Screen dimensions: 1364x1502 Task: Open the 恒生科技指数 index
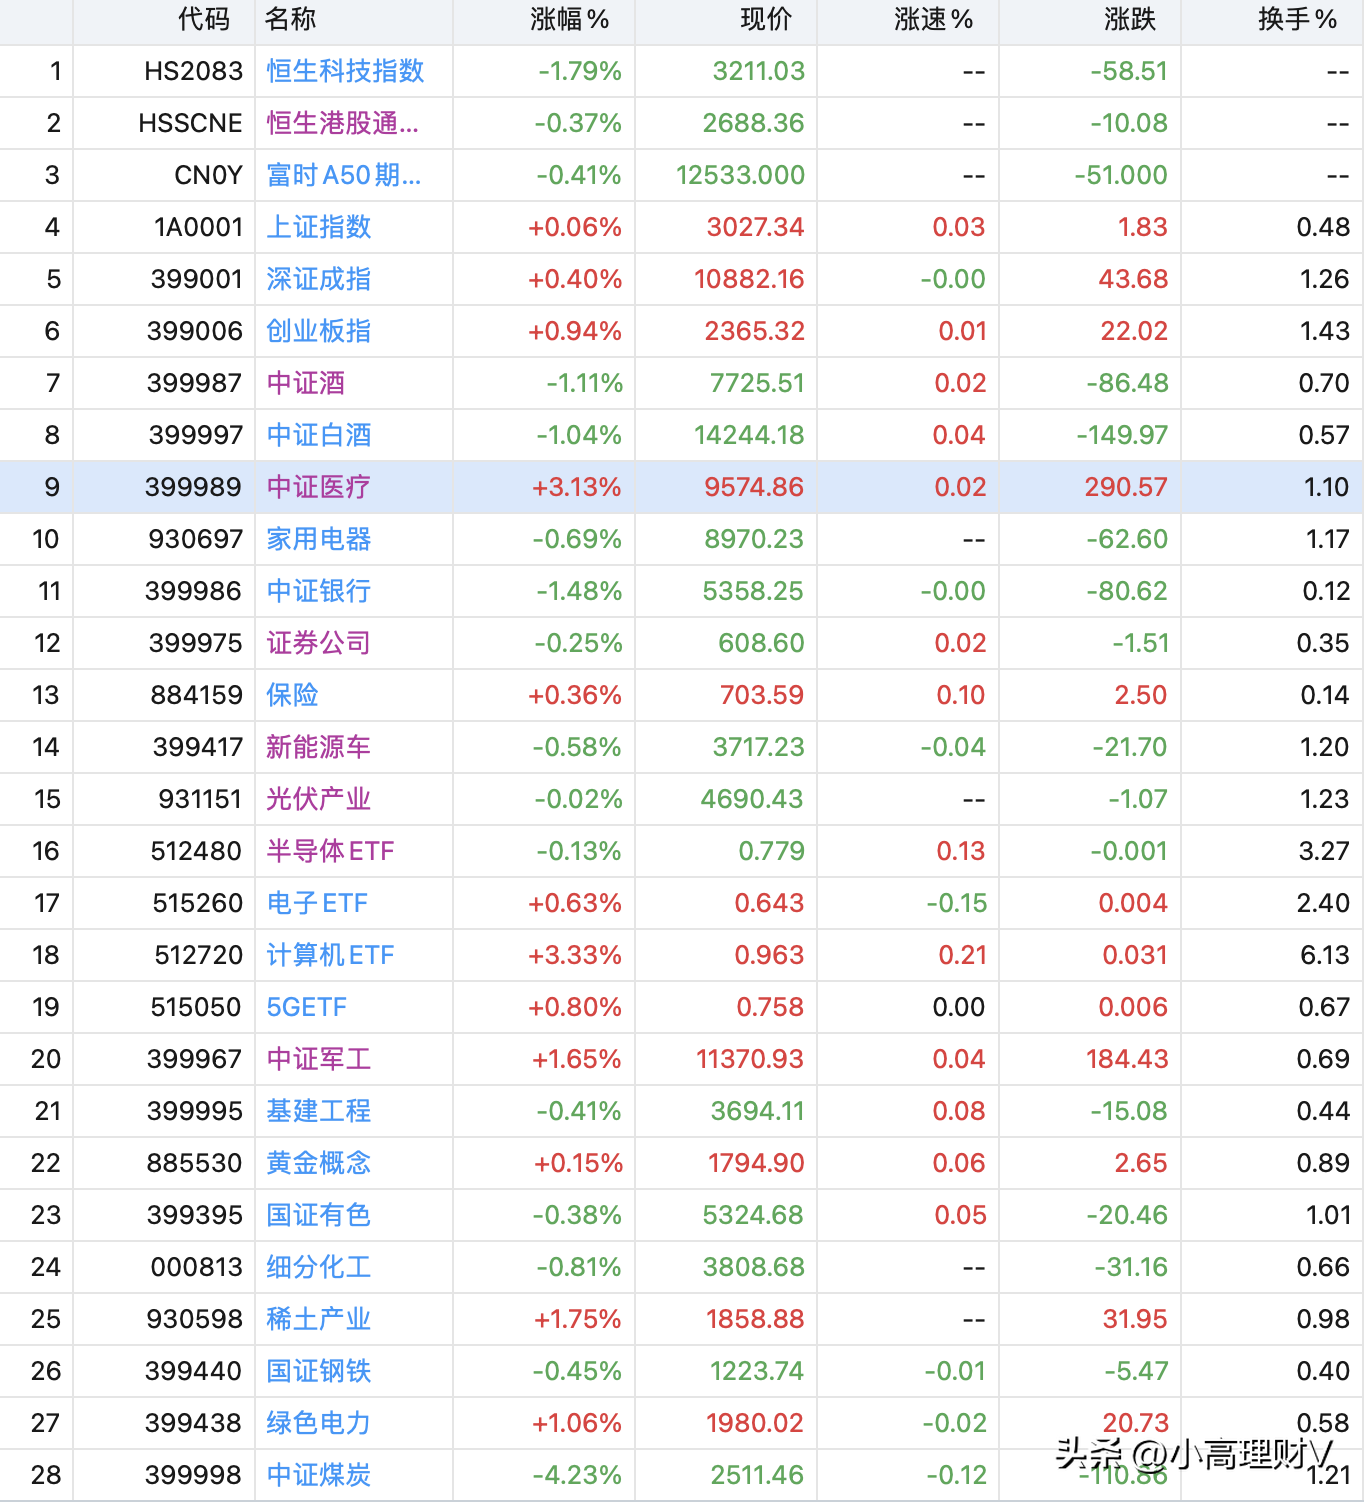pyautogui.click(x=346, y=71)
